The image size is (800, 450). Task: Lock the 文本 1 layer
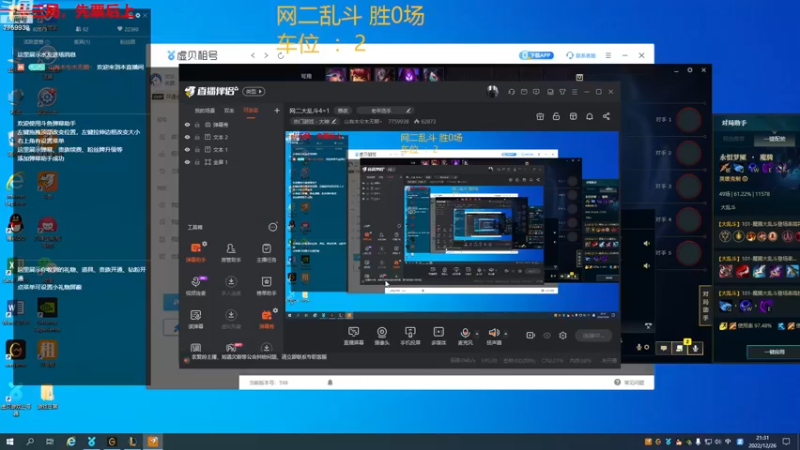tap(197, 149)
